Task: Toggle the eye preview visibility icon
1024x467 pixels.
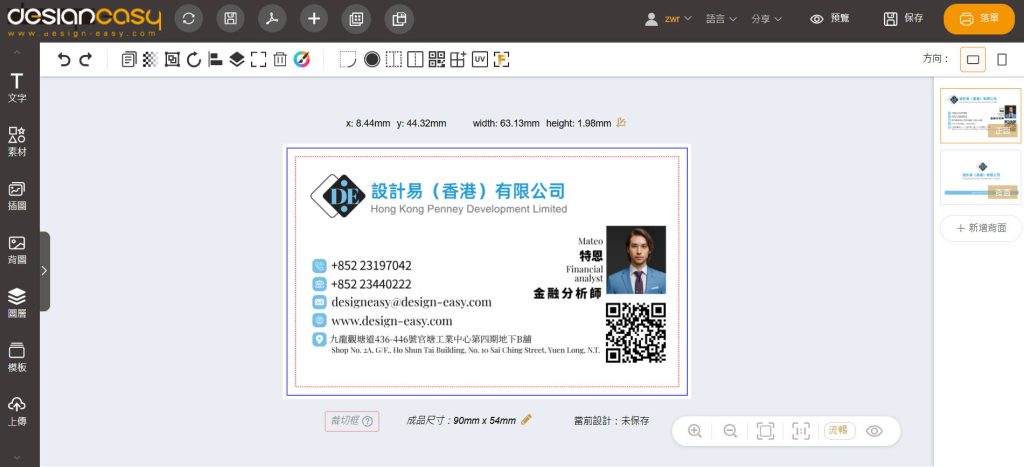Action: click(x=874, y=431)
